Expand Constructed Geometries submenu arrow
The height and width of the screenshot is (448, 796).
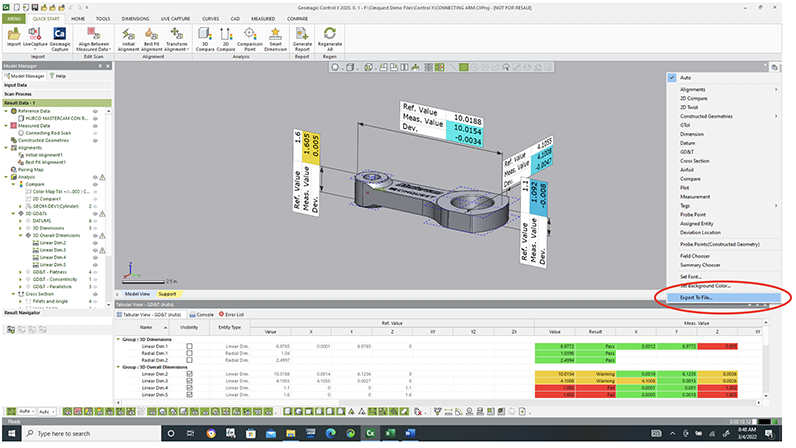(x=776, y=116)
